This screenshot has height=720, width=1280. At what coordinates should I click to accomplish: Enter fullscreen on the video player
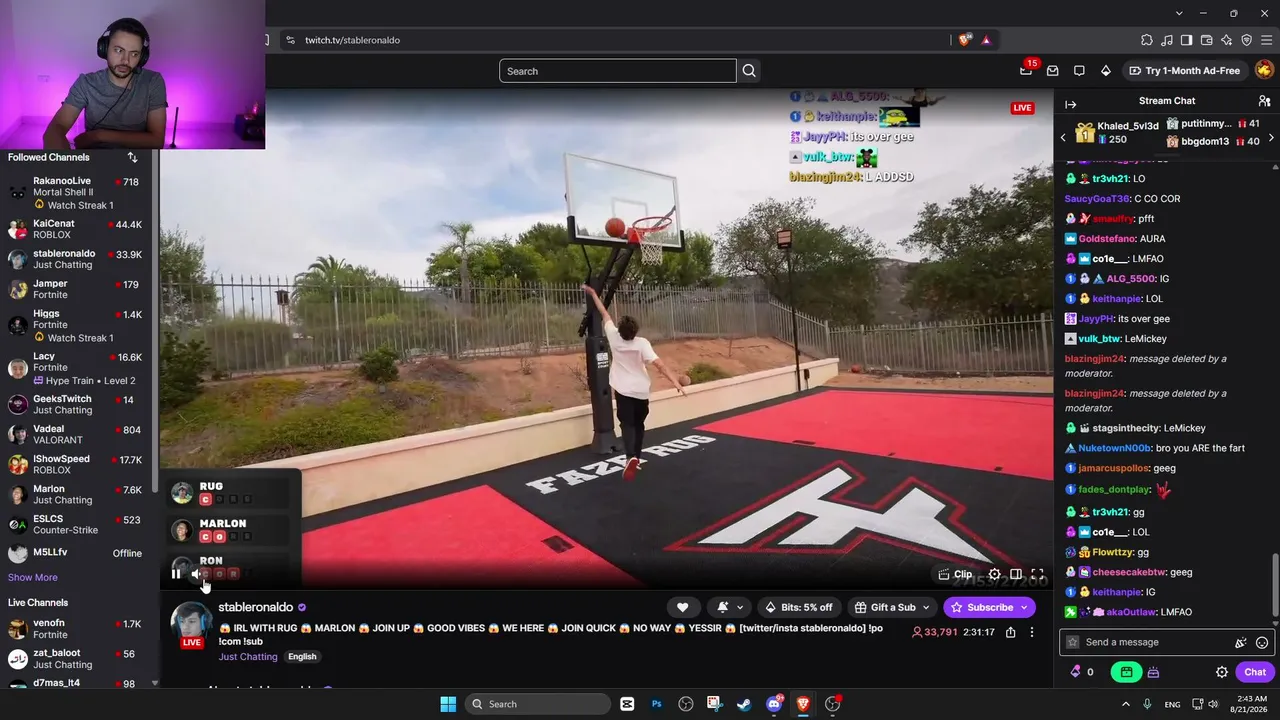1037,574
